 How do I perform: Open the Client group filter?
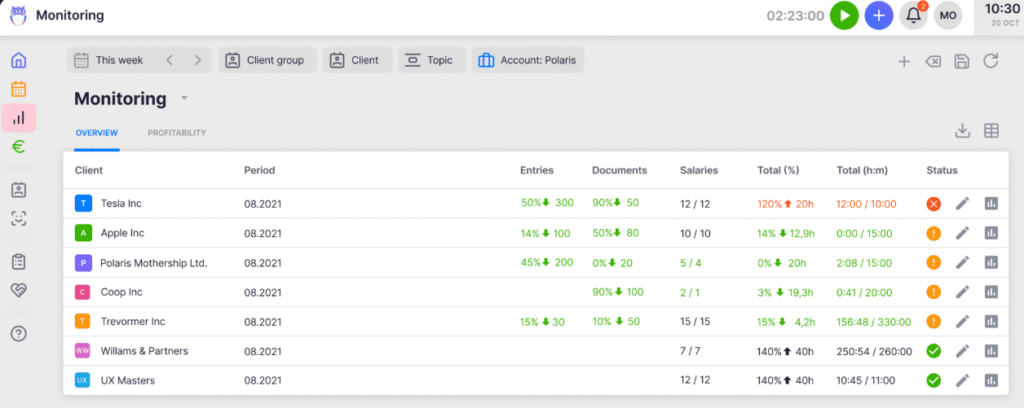tap(267, 60)
